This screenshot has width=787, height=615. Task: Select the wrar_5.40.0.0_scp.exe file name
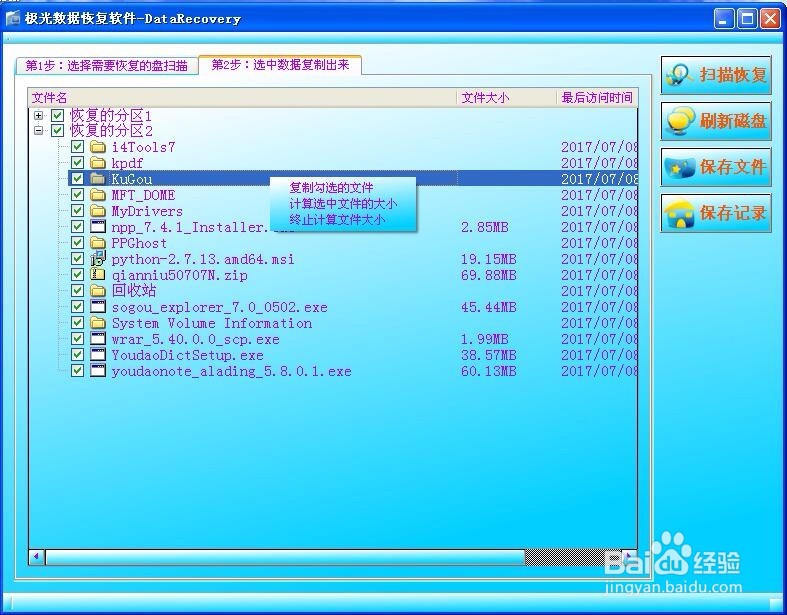click(x=195, y=339)
